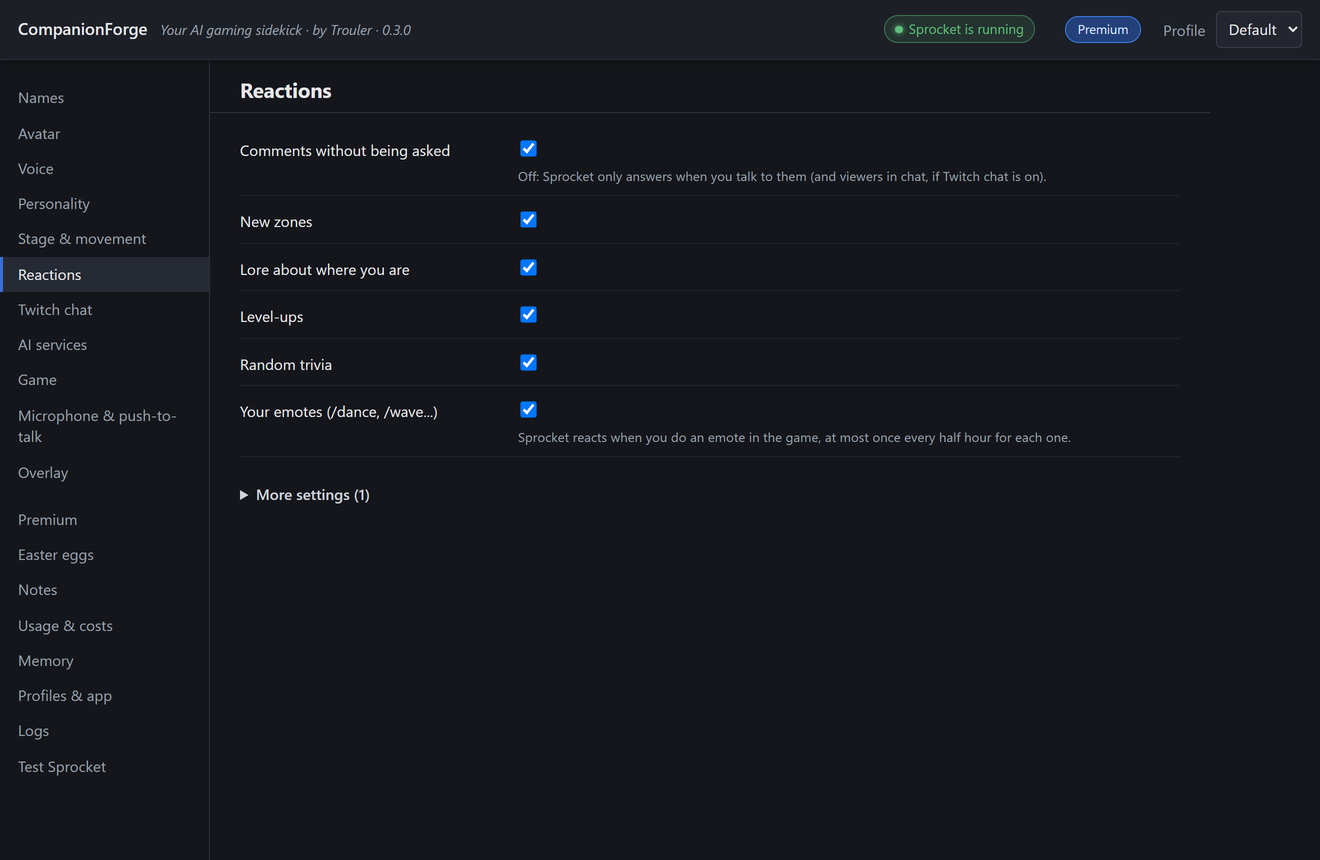The height and width of the screenshot is (860, 1320).
Task: Open Microphone & push-to-talk settings
Action: pyautogui.click(x=104, y=426)
